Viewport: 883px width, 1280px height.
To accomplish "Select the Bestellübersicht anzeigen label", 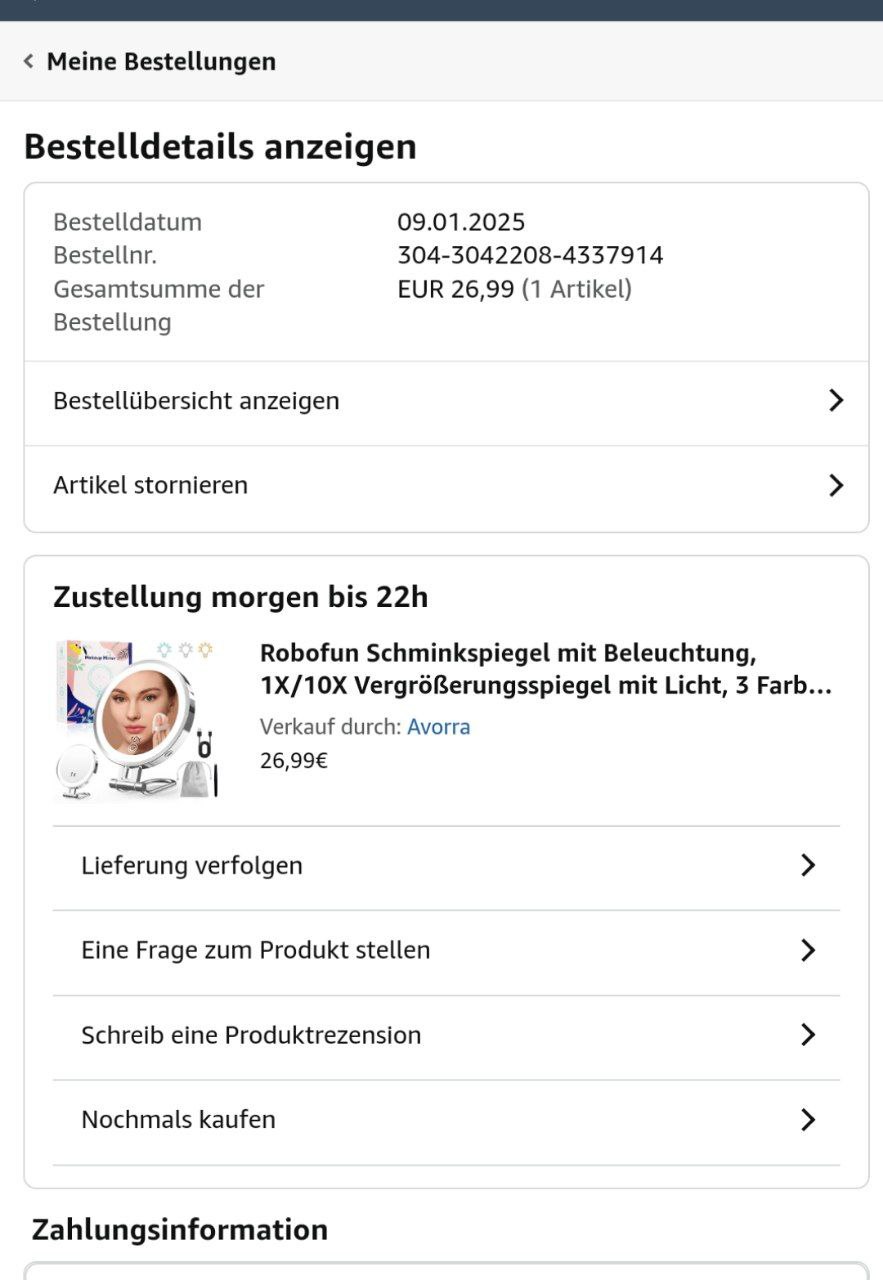I will point(196,401).
